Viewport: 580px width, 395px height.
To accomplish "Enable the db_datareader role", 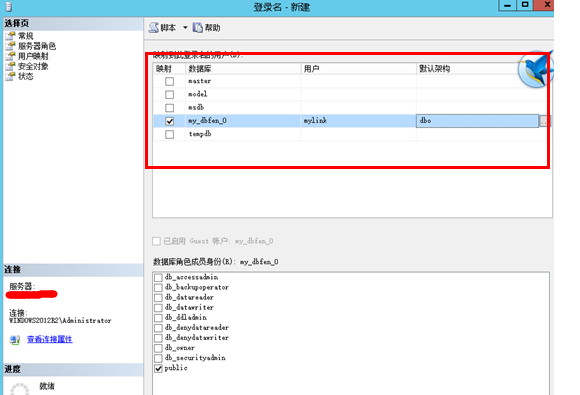I will 158,298.
